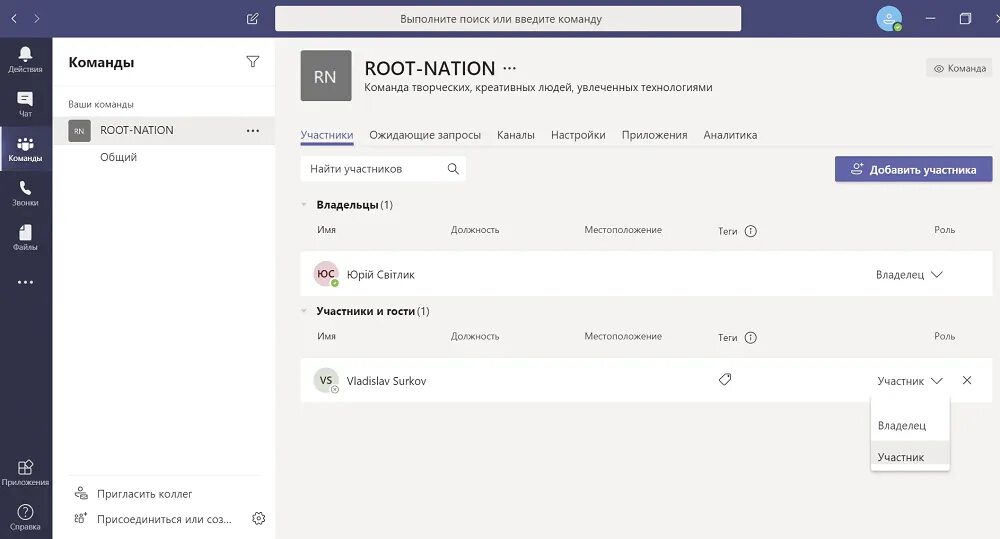Switch to the Участники tab
This screenshot has height=539, width=1000.
(x=327, y=135)
